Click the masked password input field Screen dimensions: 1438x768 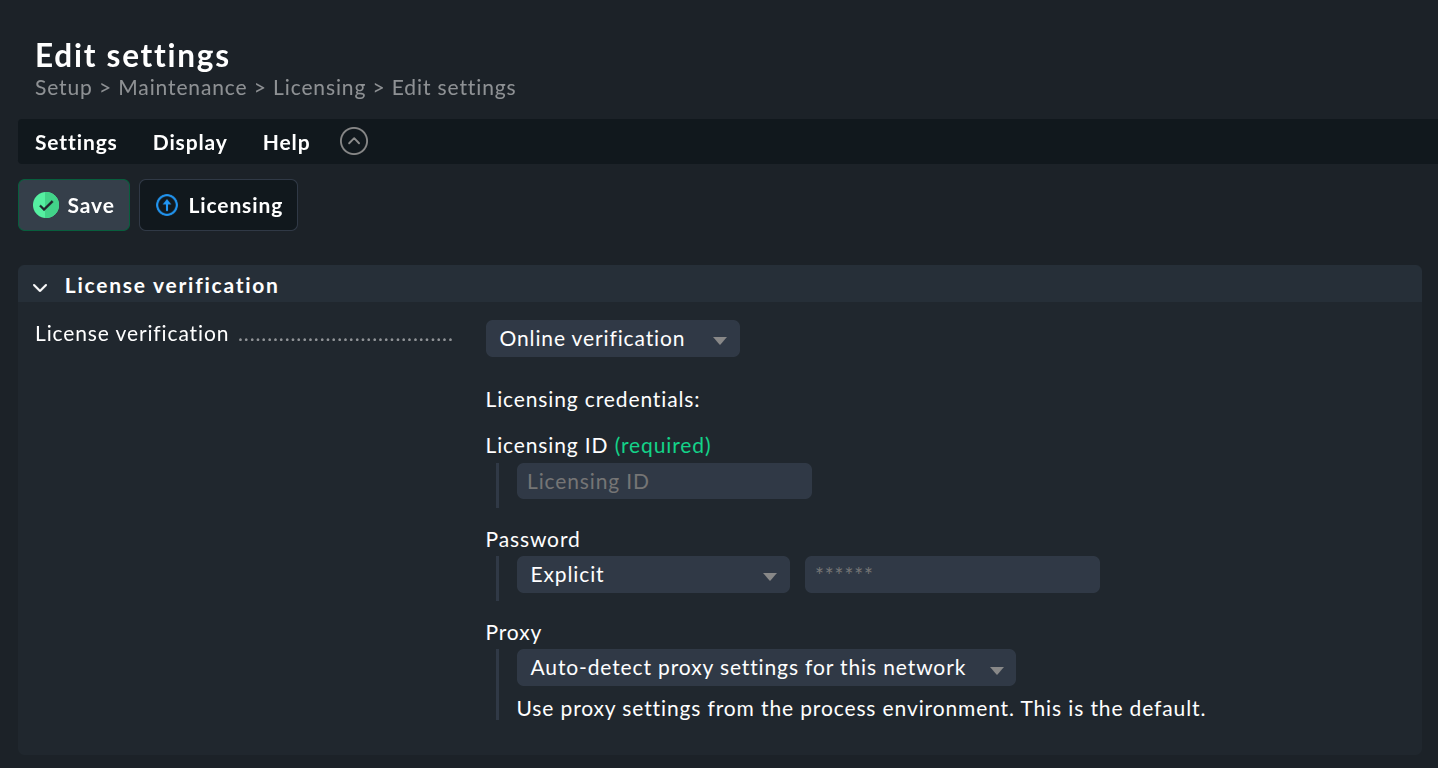[951, 574]
